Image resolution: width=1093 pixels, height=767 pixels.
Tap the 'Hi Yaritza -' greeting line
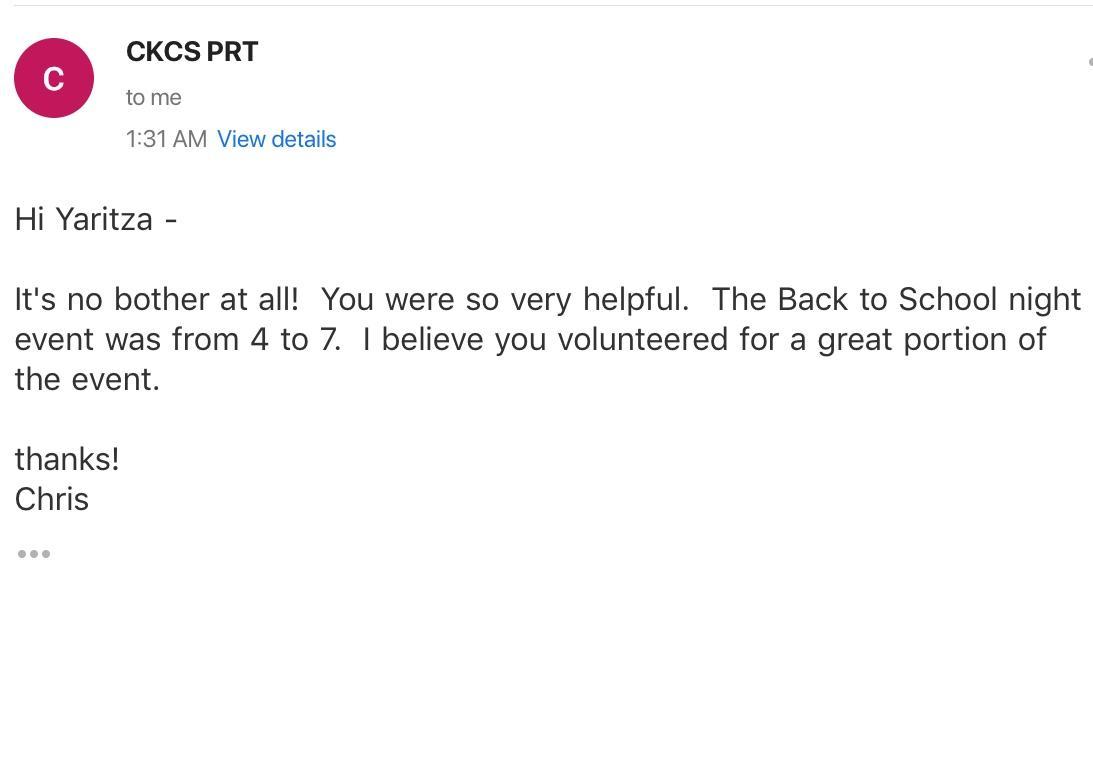point(95,219)
